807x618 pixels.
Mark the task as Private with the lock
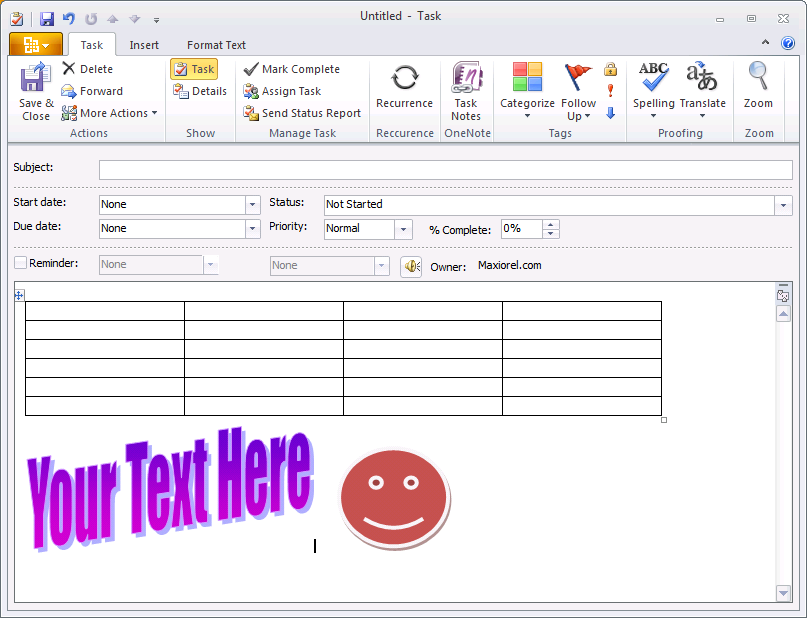(x=610, y=69)
